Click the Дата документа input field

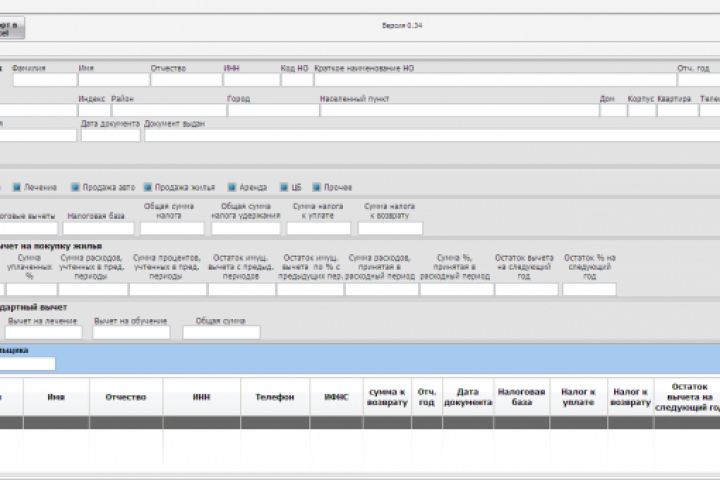coord(111,135)
